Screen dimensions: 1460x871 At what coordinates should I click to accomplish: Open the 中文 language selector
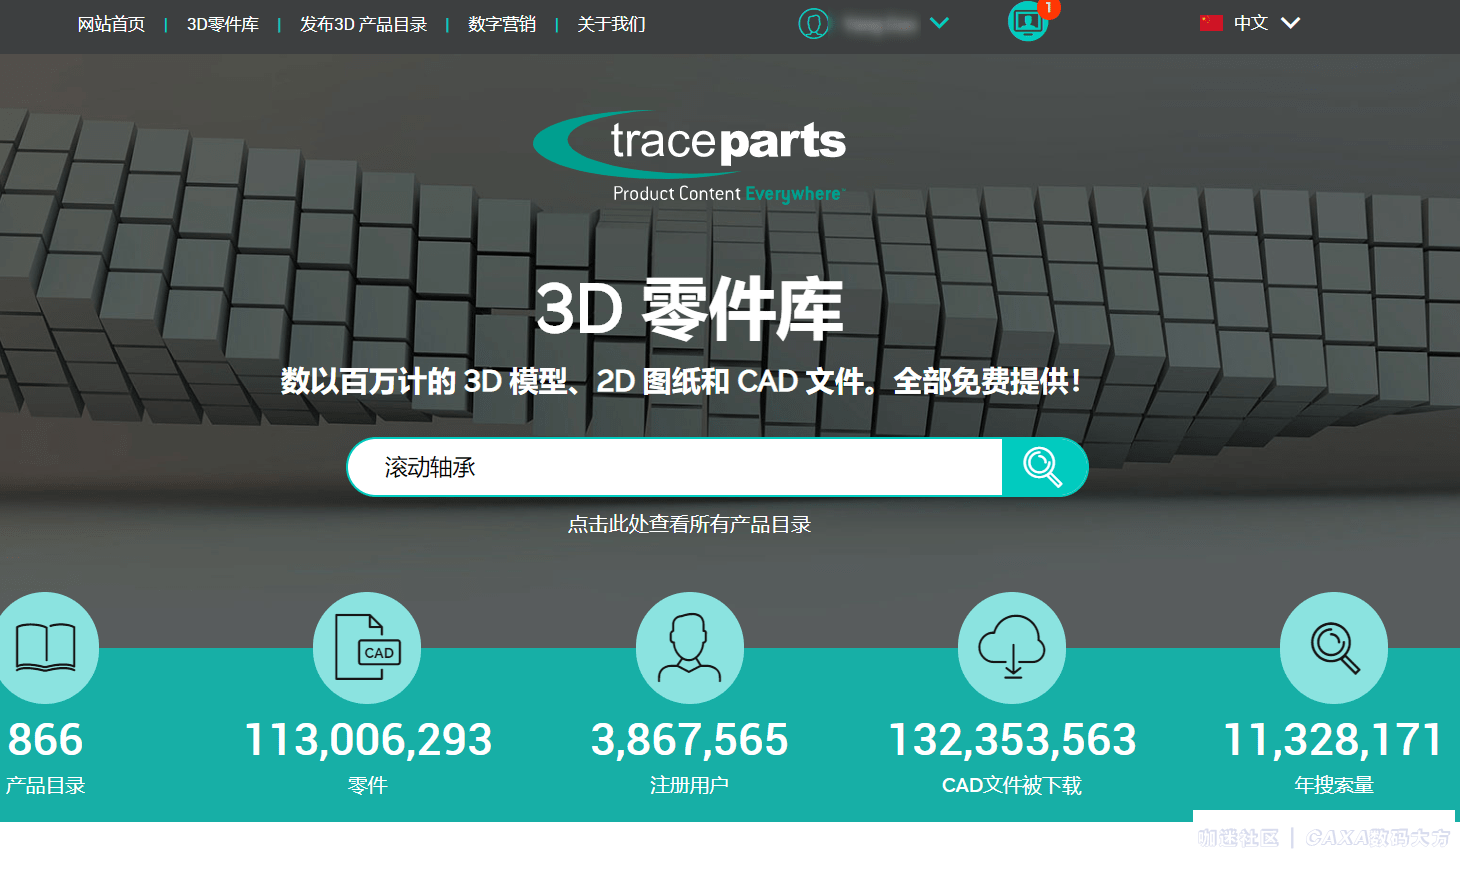tap(1250, 23)
